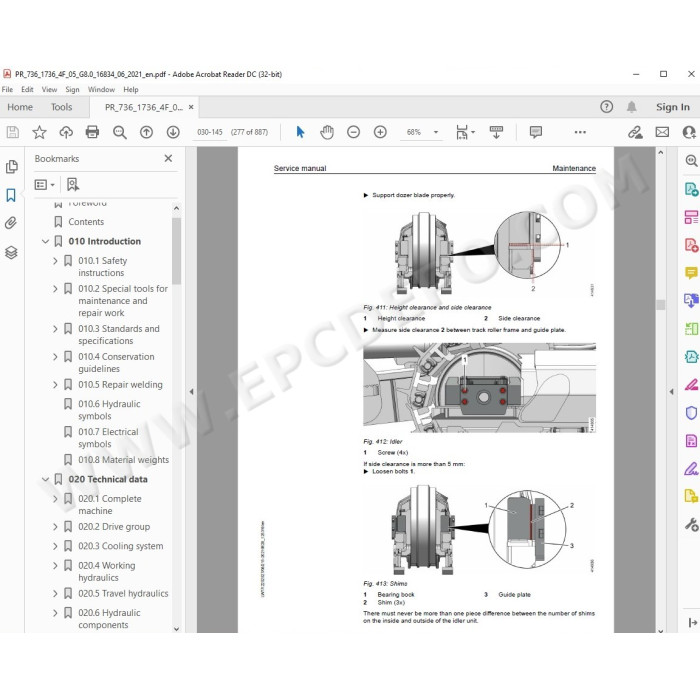This screenshot has height=700, width=700.
Task: Collapse left navigation pane arrow
Action: point(191,392)
